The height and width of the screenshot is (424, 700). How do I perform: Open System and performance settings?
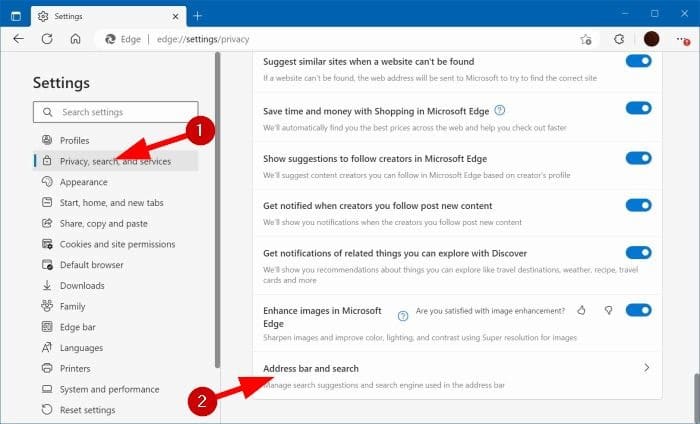coord(116,389)
